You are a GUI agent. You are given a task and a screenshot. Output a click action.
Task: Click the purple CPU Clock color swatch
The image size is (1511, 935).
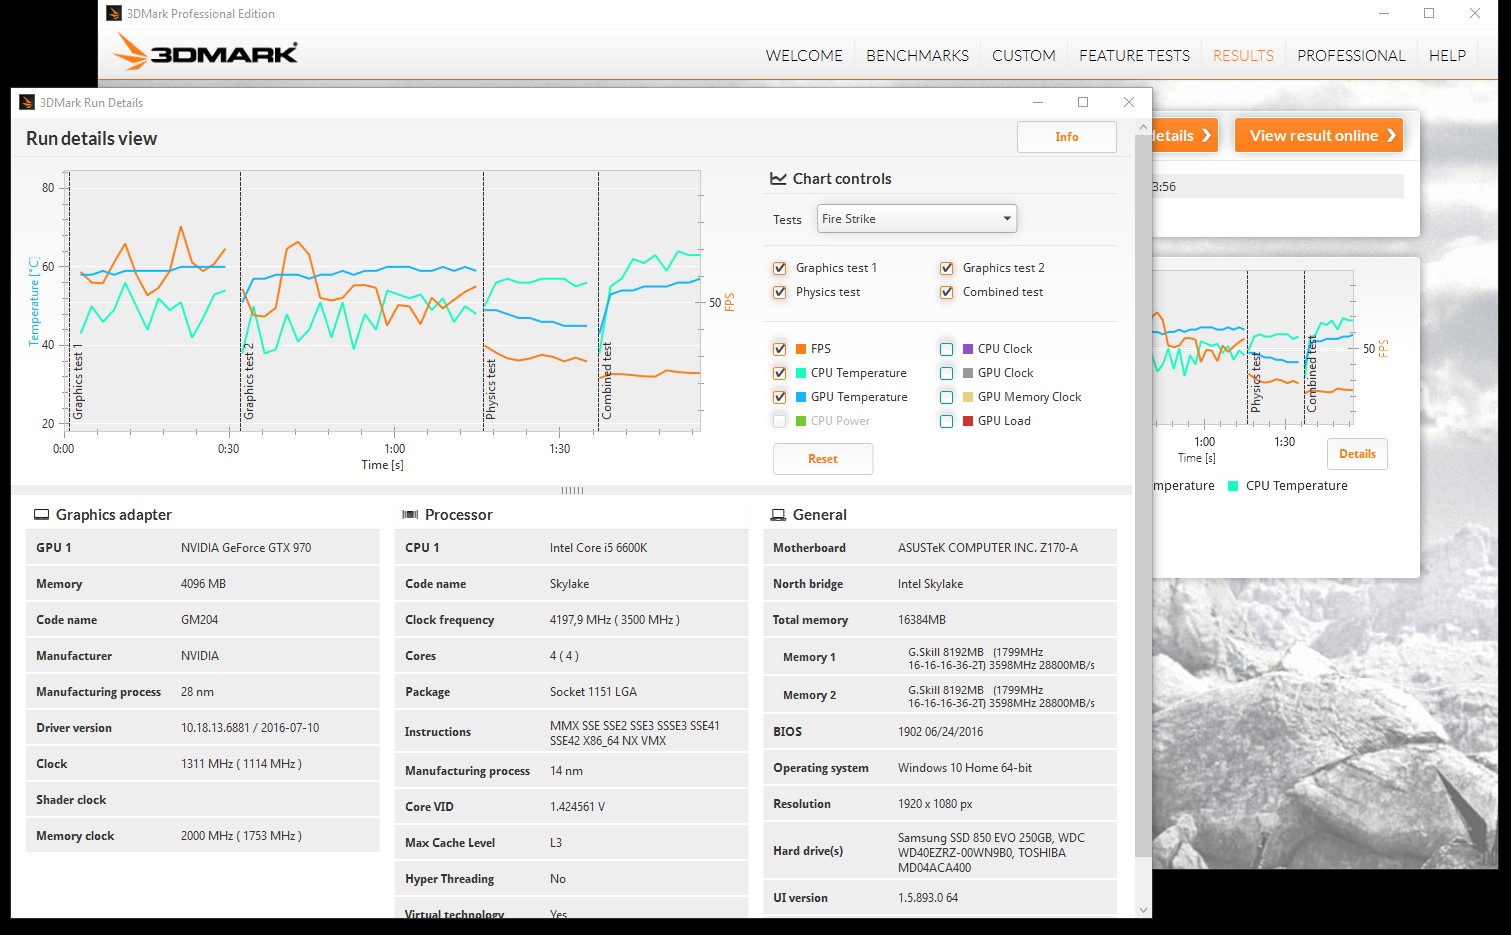pos(968,349)
